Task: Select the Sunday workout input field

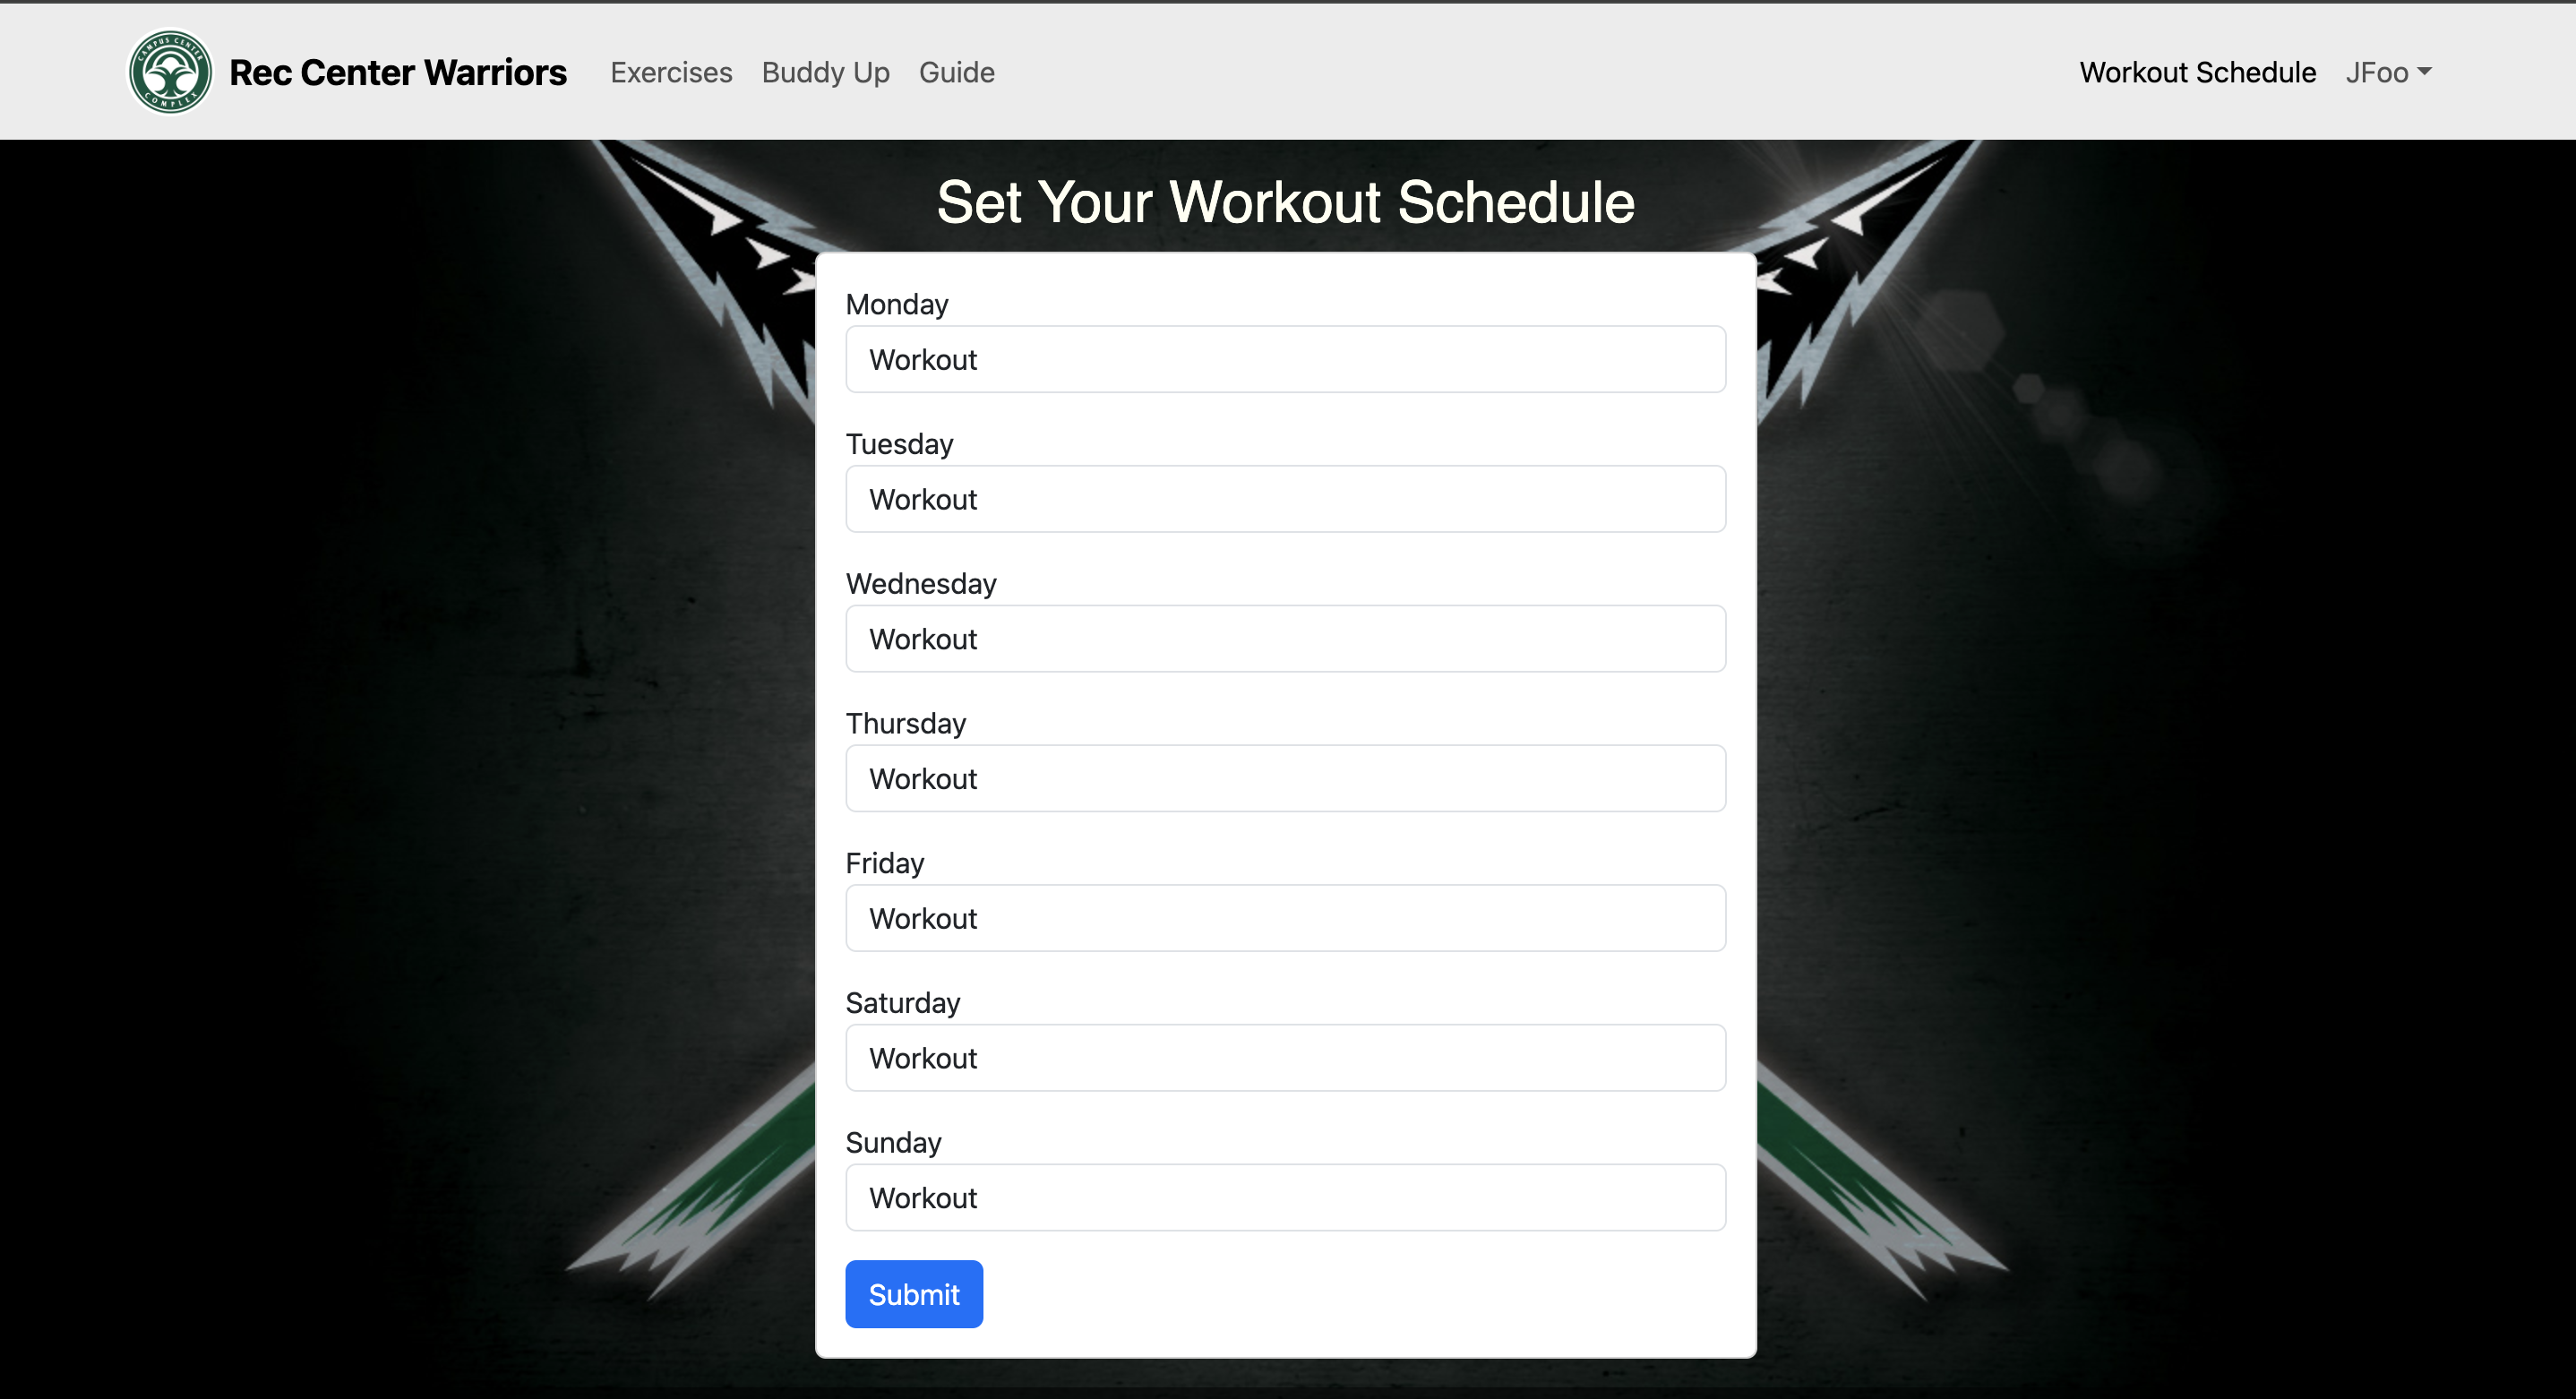Action: [1285, 1197]
